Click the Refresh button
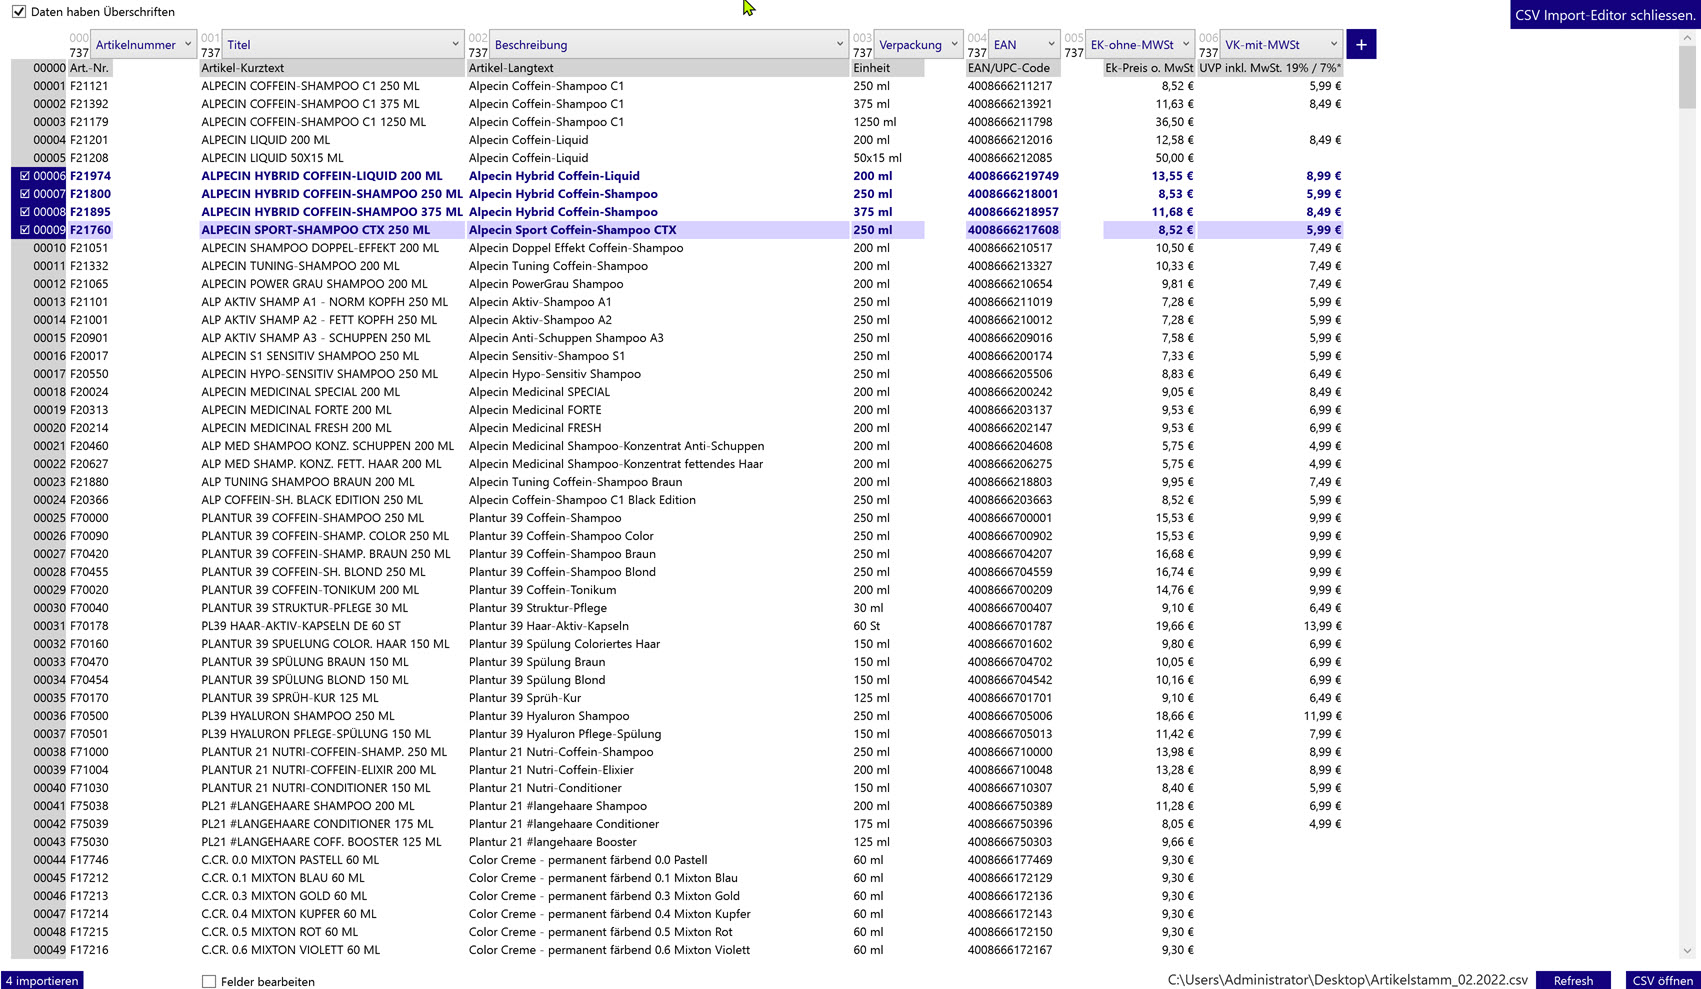This screenshot has width=1701, height=989. 1573,980
